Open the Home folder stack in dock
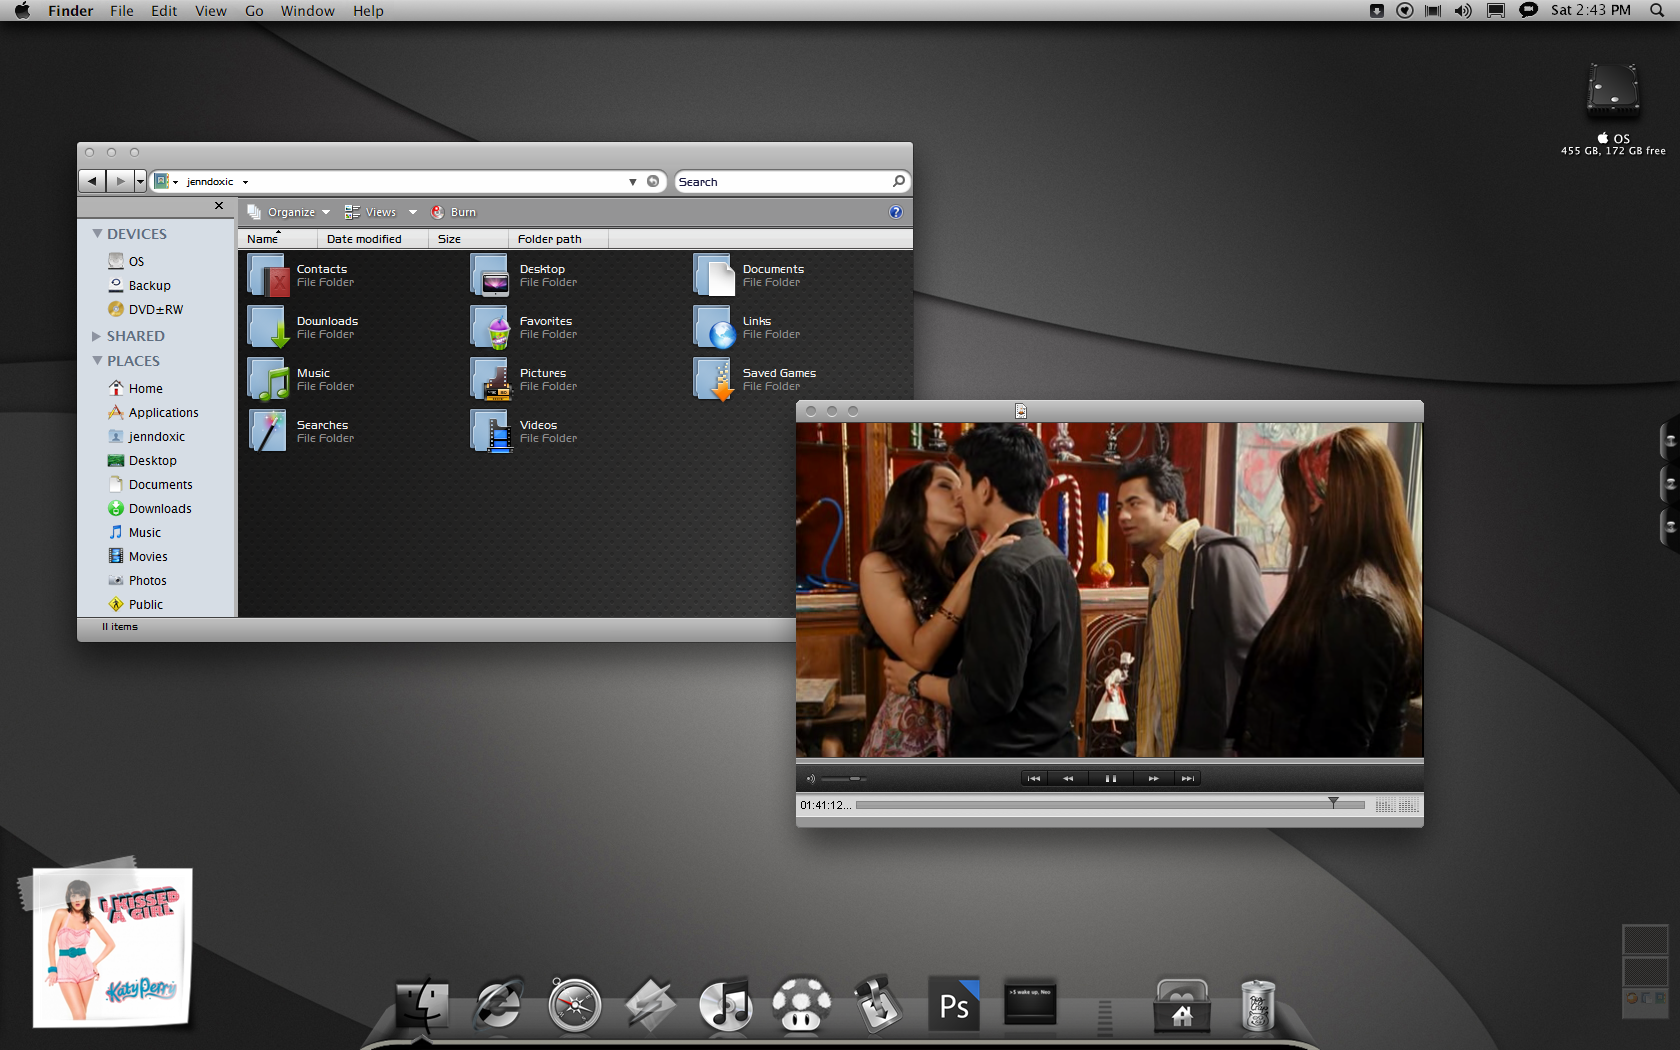 [1182, 1006]
